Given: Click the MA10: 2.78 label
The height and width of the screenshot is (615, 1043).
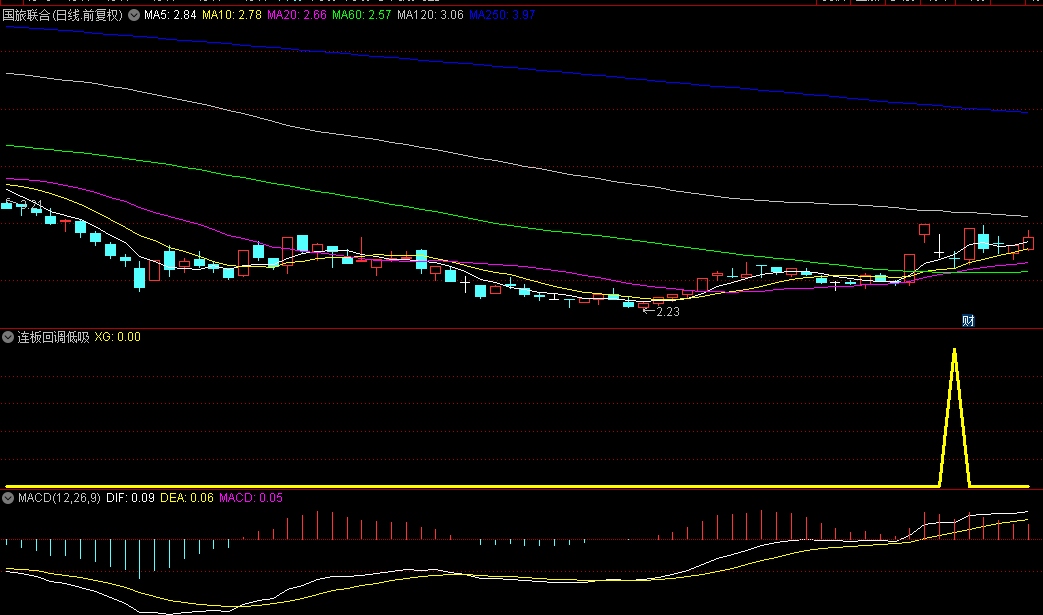Looking at the screenshot, I should click(231, 15).
